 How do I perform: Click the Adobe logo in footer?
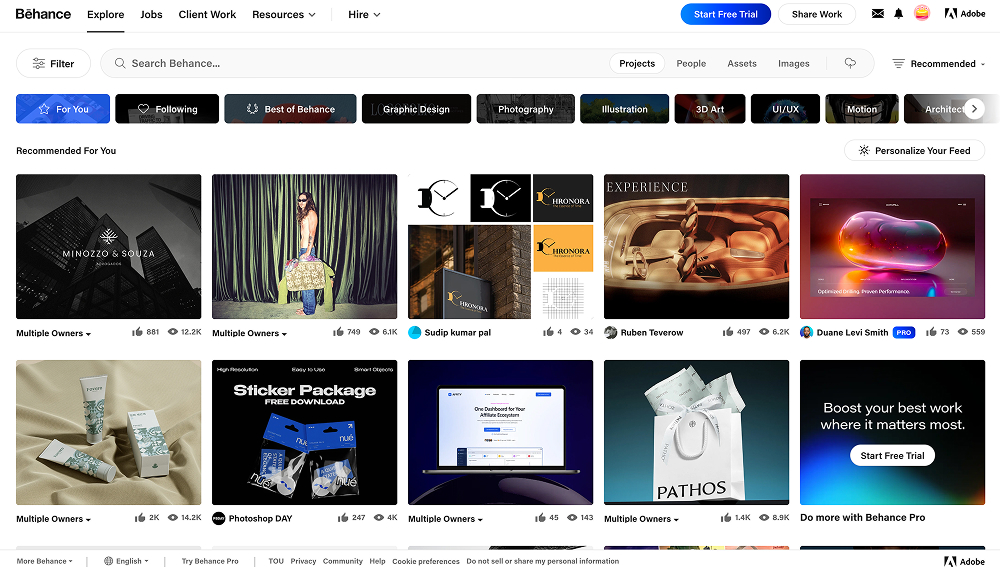click(964, 561)
